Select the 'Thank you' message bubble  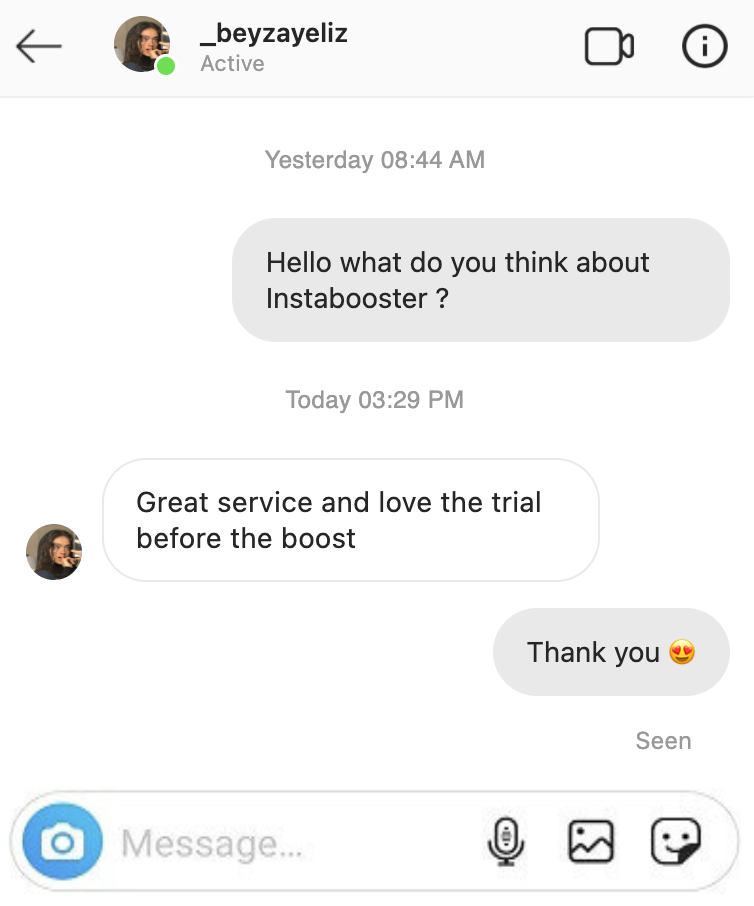click(611, 652)
